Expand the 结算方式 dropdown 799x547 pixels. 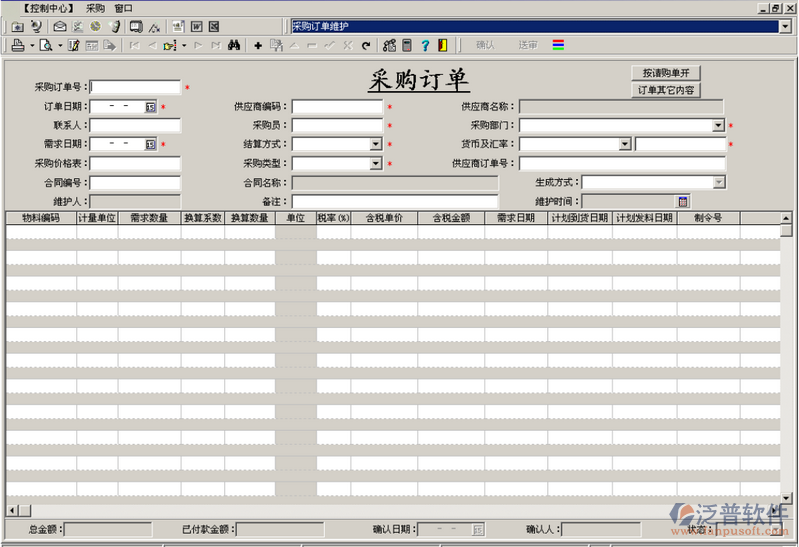pos(376,144)
